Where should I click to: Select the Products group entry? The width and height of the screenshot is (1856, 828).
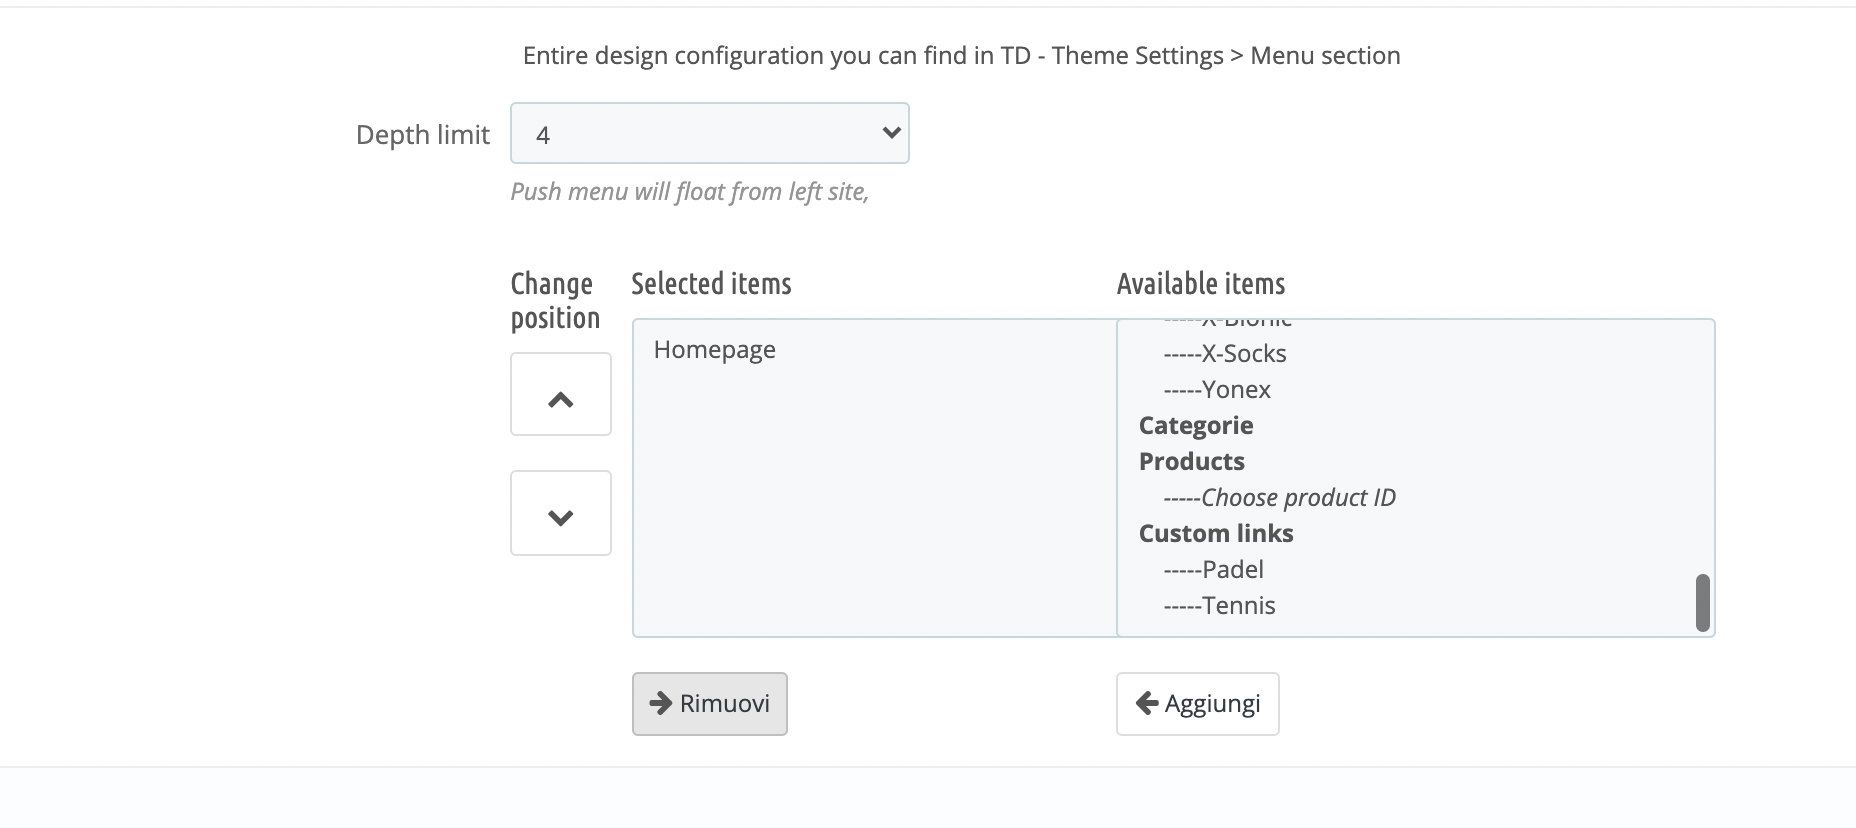coord(1192,462)
